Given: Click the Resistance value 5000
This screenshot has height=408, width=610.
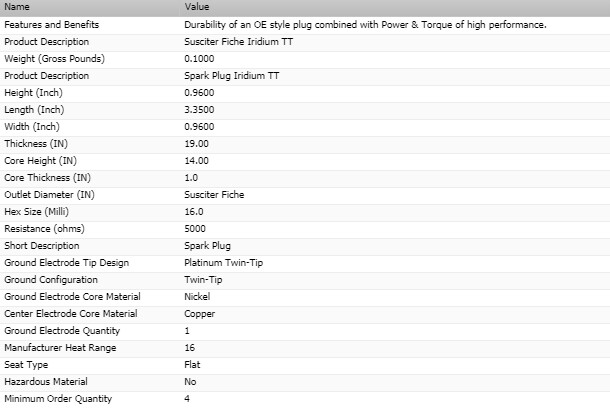Looking at the screenshot, I should [x=195, y=228].
